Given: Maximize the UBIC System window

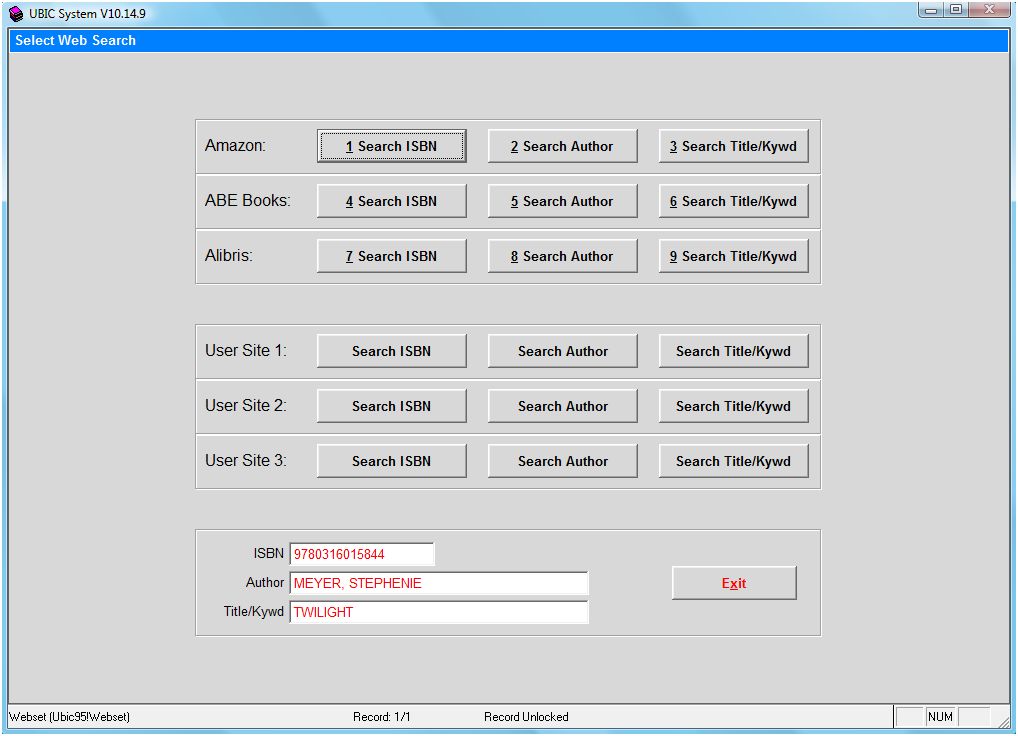Looking at the screenshot, I should point(956,10).
